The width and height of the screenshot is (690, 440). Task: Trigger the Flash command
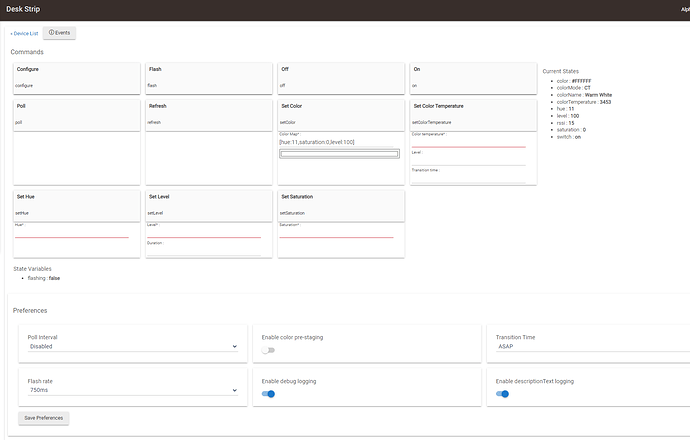pos(209,78)
